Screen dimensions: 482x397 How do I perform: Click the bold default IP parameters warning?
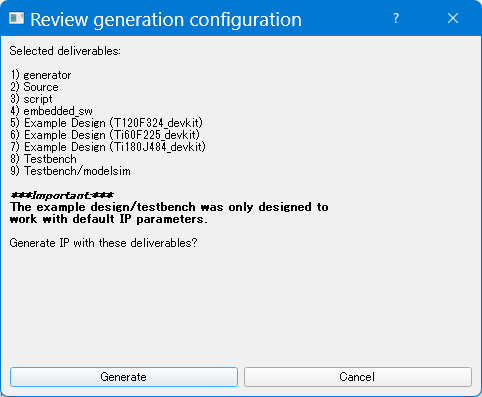(169, 213)
